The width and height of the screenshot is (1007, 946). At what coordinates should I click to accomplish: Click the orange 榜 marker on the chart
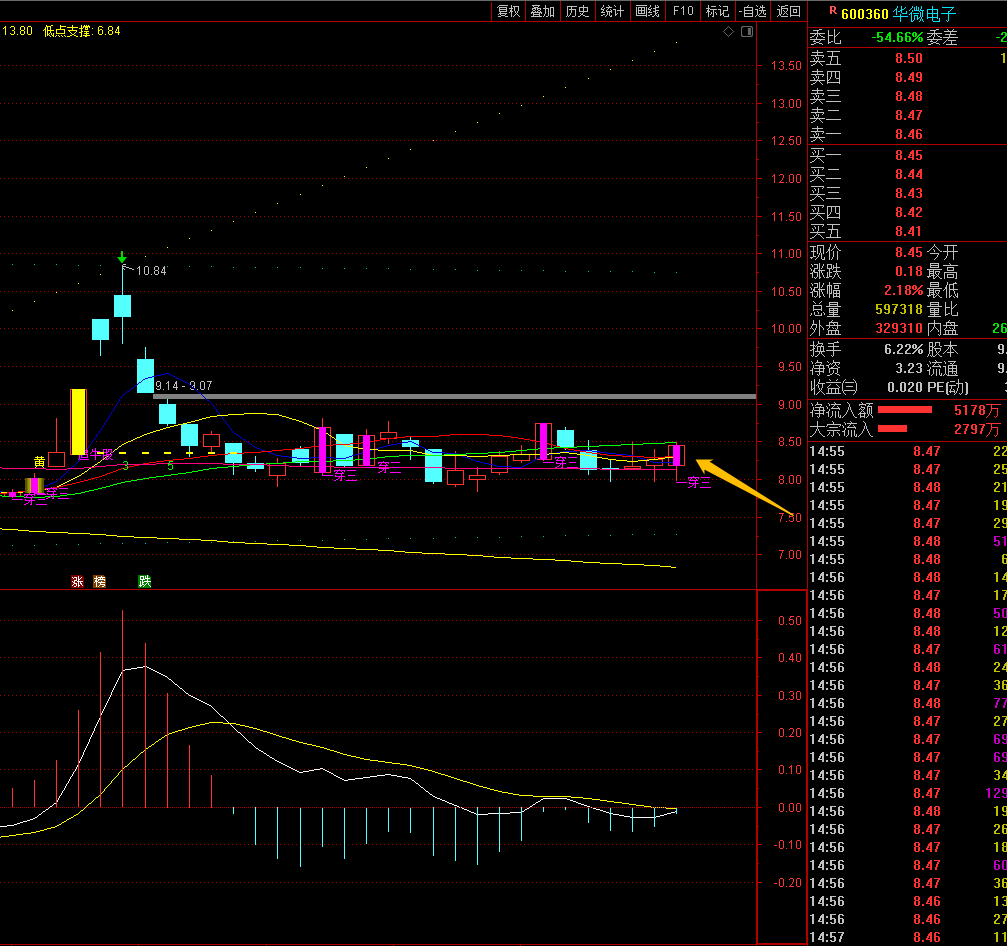coord(100,581)
